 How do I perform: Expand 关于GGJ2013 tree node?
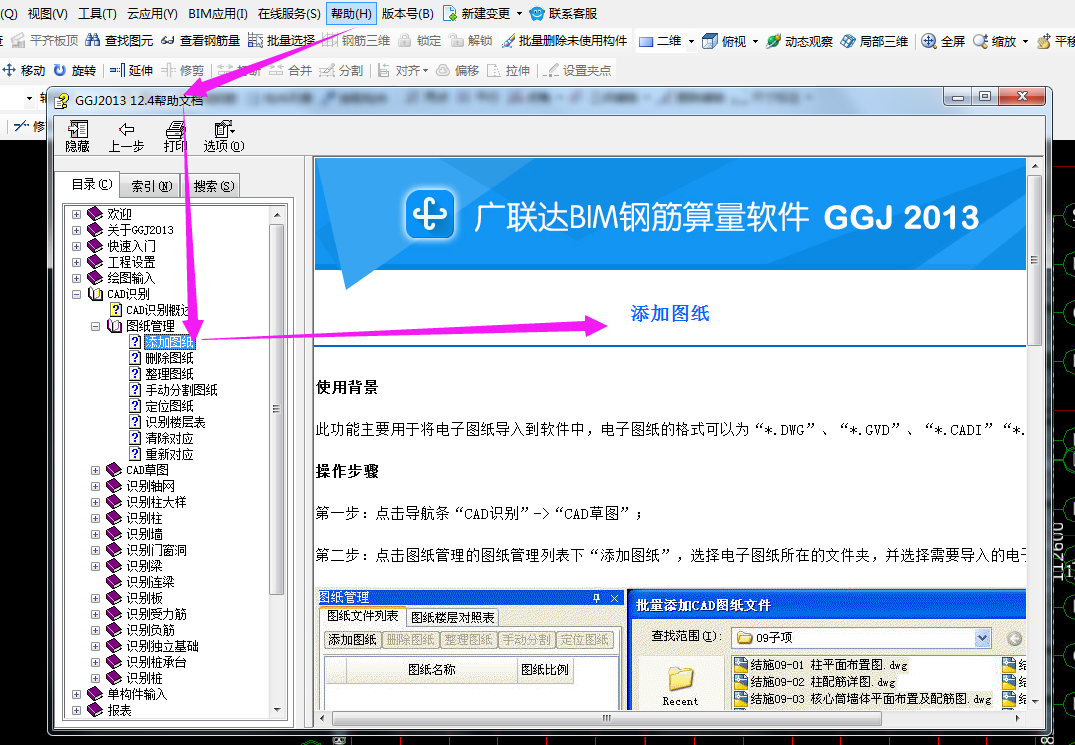77,230
